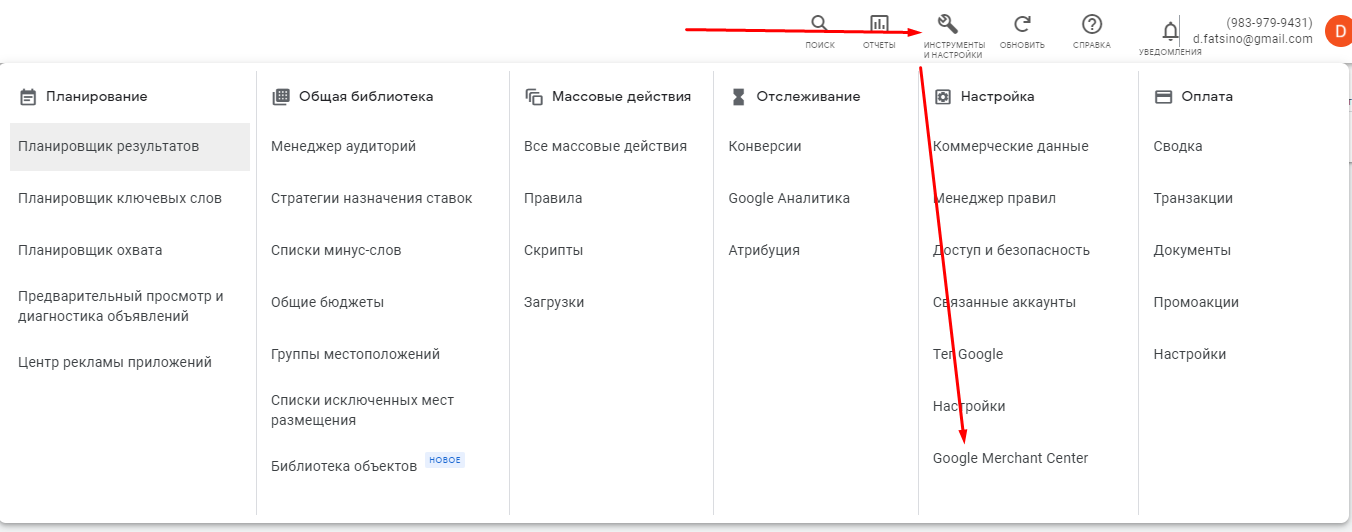Open Транзакции in billing column

tap(1193, 199)
